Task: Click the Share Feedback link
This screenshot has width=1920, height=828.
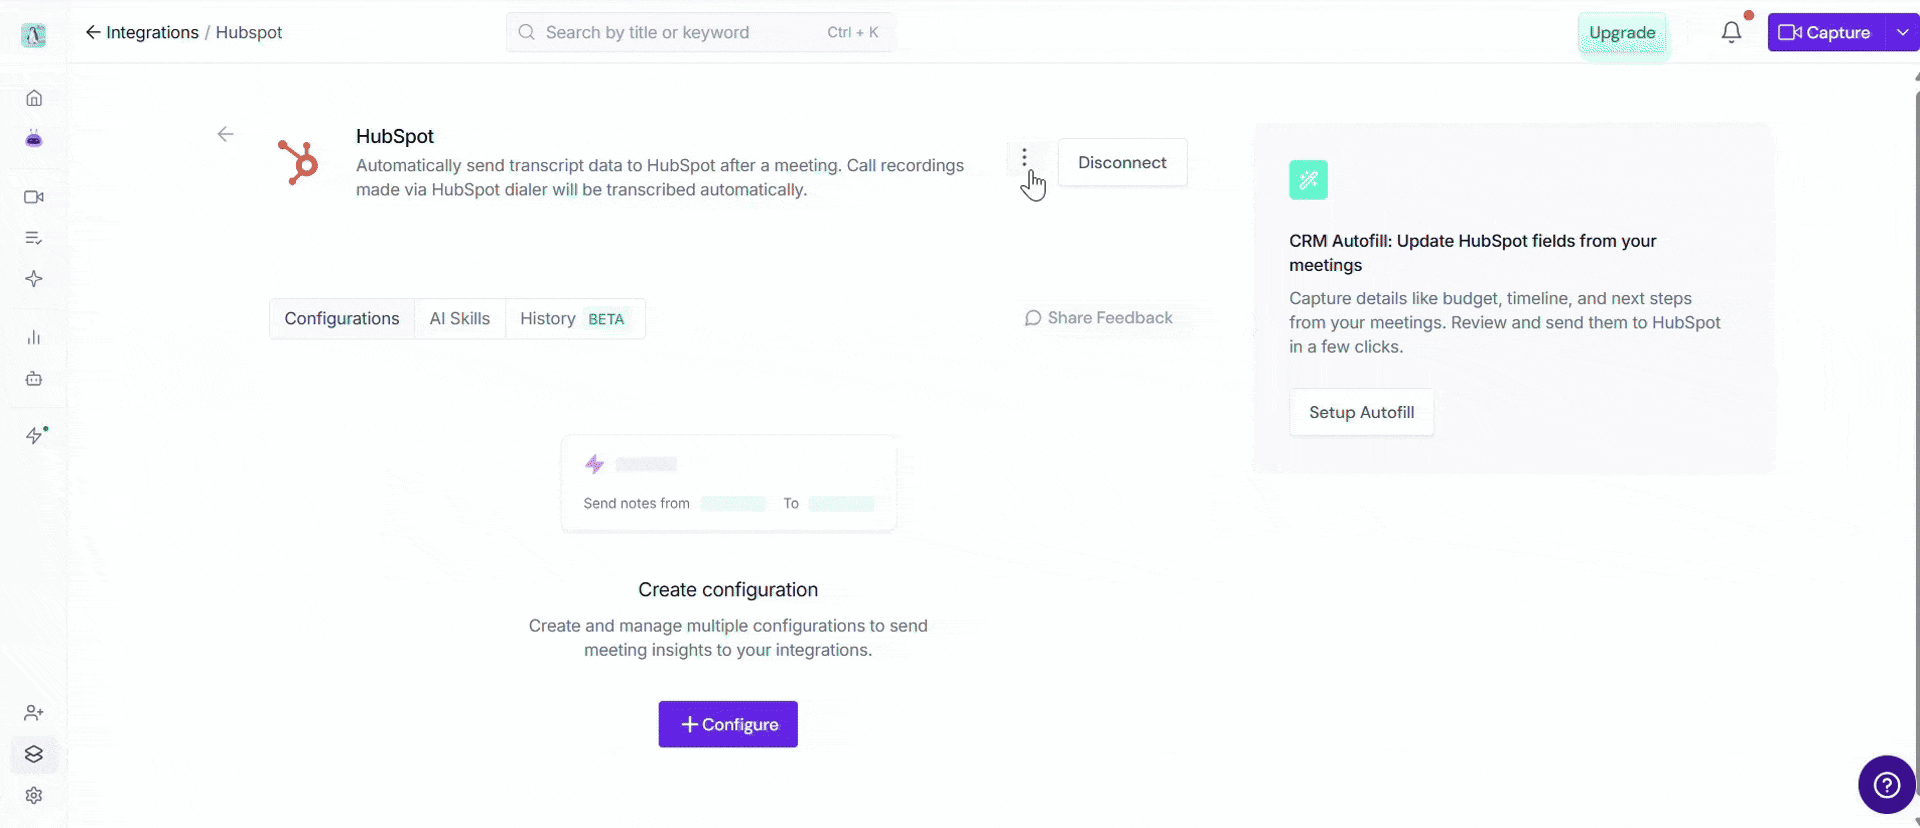Action: point(1099,318)
